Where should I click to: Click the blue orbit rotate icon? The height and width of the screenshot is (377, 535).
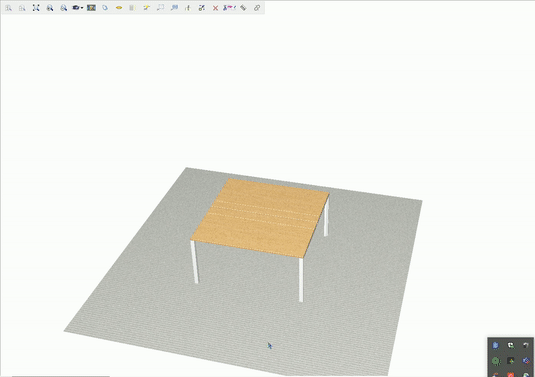(x=105, y=8)
